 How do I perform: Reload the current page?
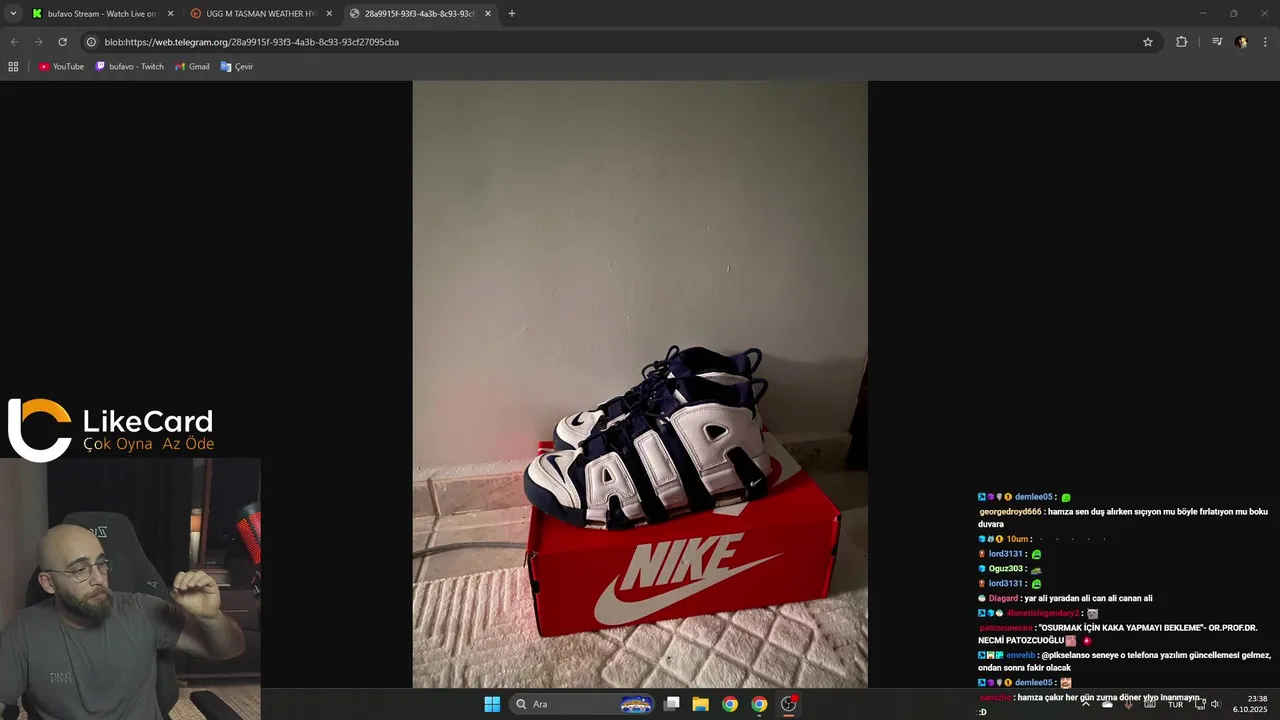tap(62, 42)
